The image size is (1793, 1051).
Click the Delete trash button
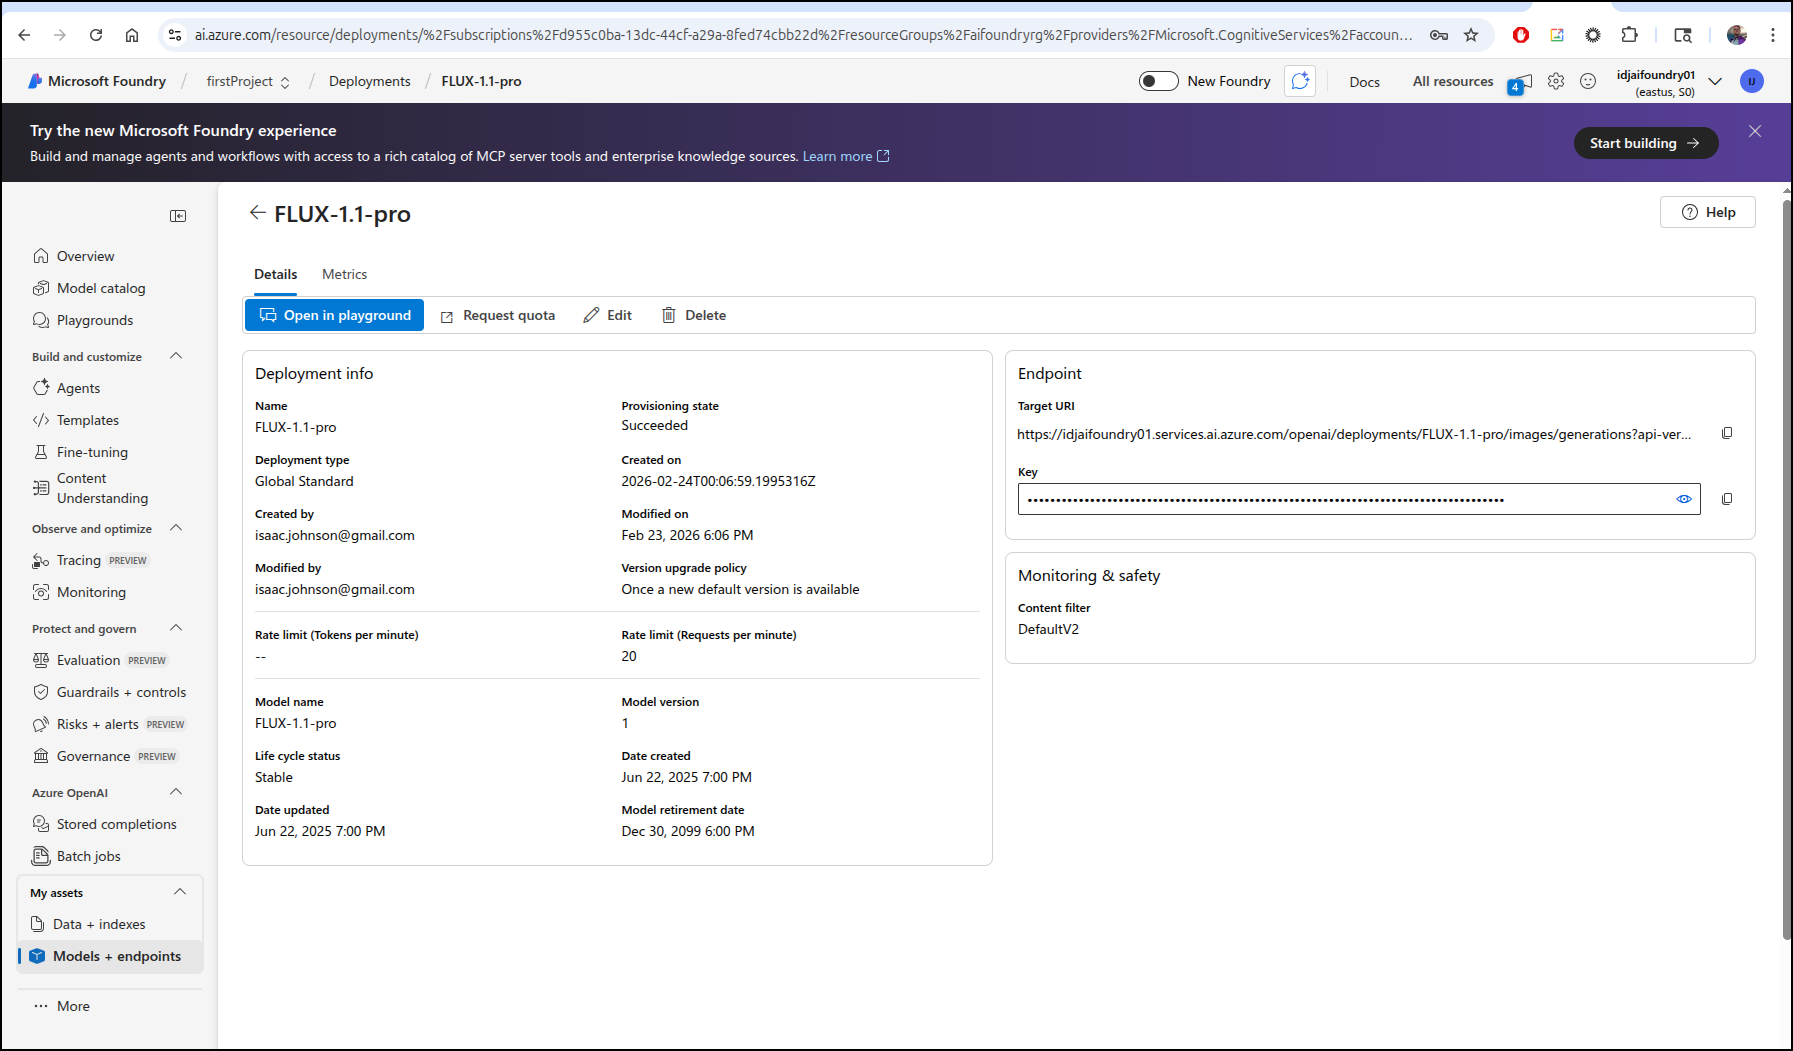694,315
